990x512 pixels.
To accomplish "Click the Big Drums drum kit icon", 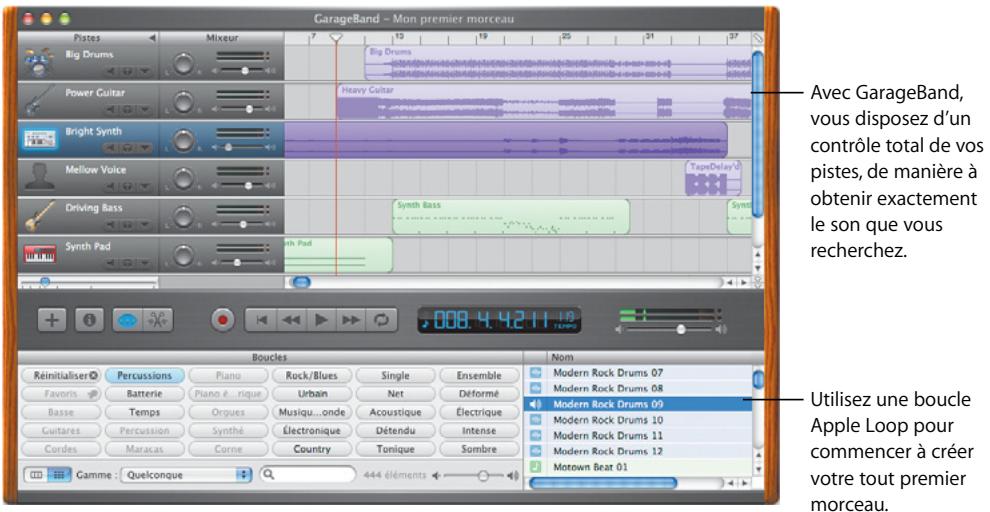I will click(38, 63).
